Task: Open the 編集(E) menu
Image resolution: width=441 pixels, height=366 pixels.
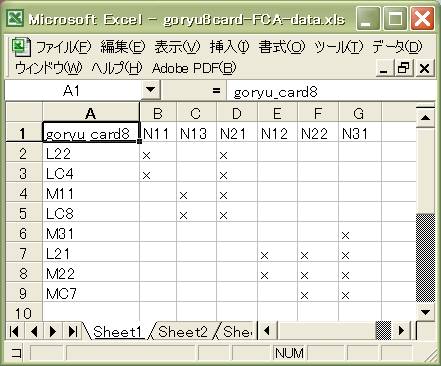Action: coord(122,48)
